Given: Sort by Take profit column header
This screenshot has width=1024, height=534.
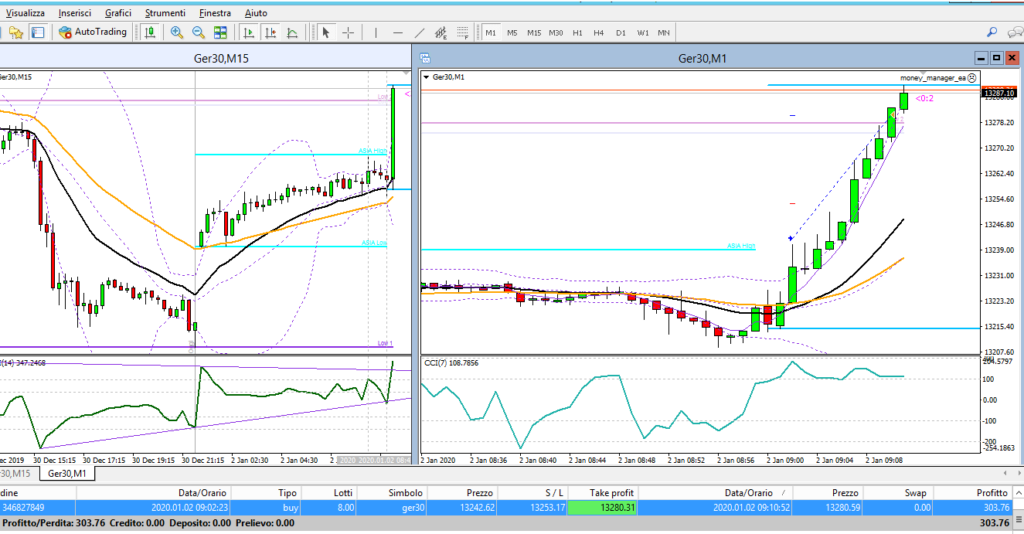Looking at the screenshot, I should (603, 493).
